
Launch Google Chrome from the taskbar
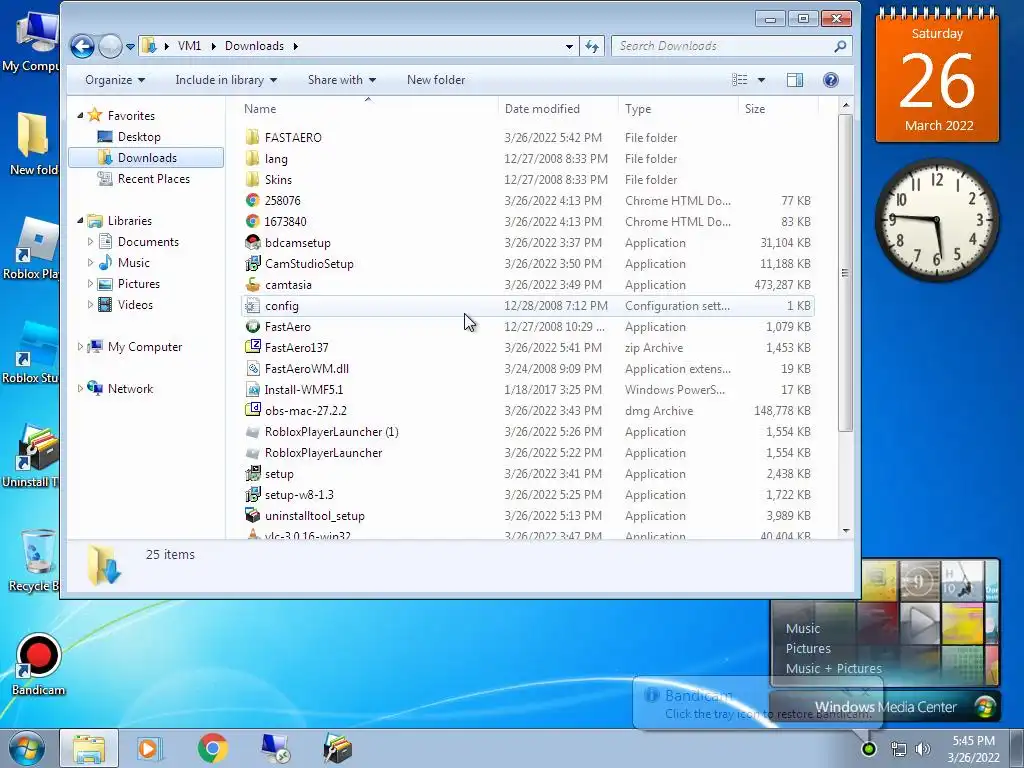tap(212, 748)
